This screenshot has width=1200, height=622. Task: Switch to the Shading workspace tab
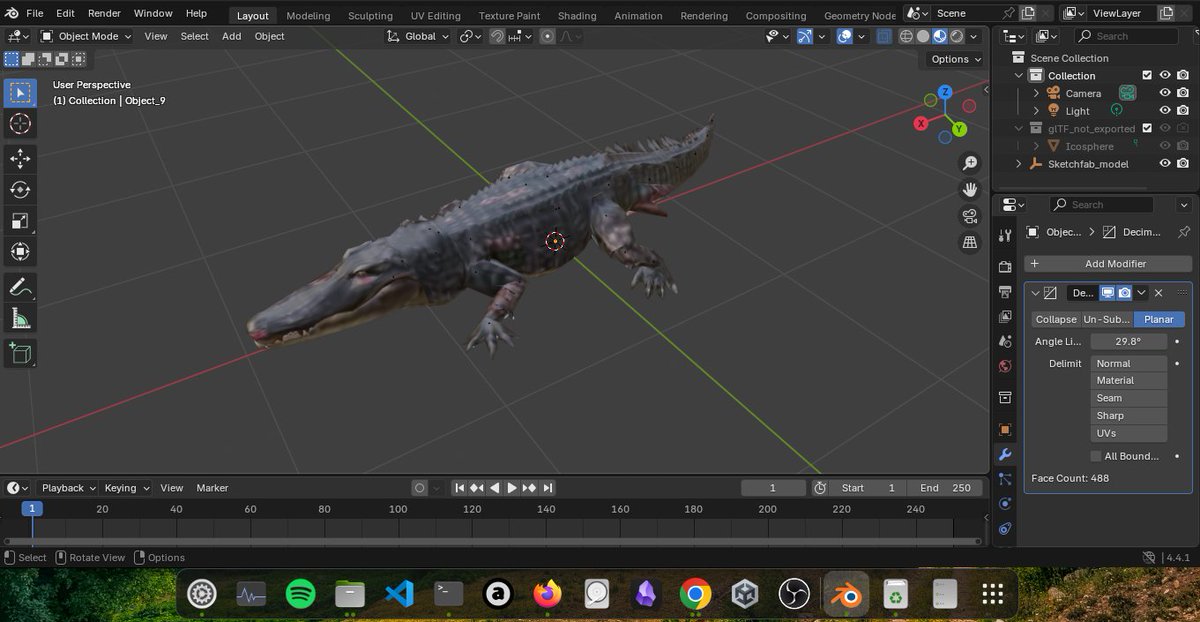(x=577, y=15)
